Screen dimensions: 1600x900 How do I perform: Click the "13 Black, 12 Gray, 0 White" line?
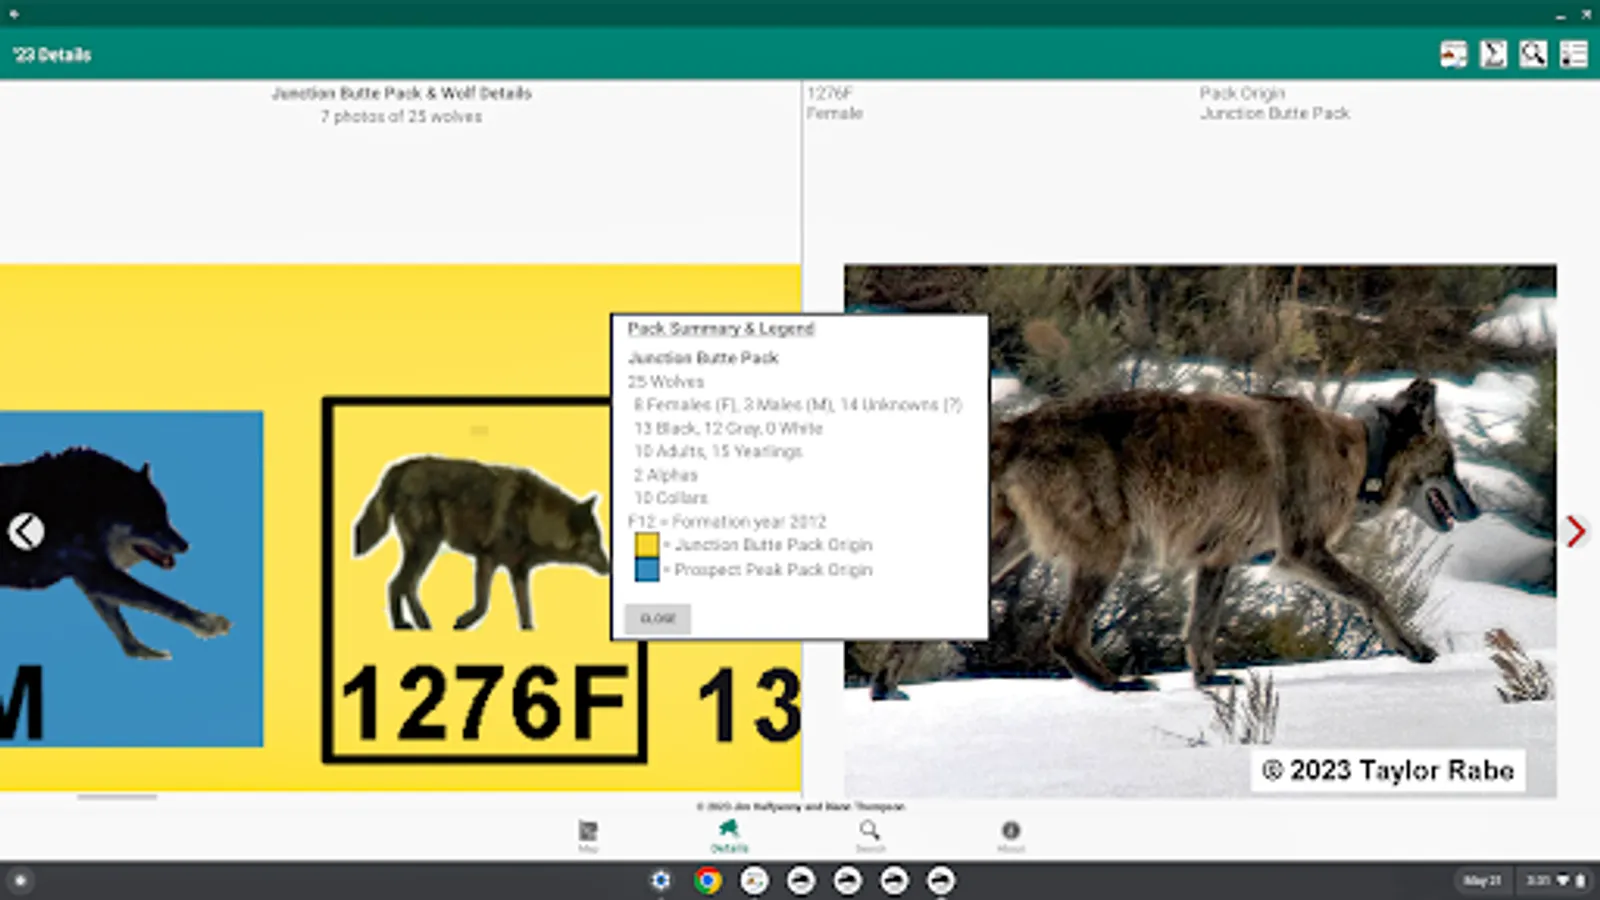pyautogui.click(x=728, y=428)
